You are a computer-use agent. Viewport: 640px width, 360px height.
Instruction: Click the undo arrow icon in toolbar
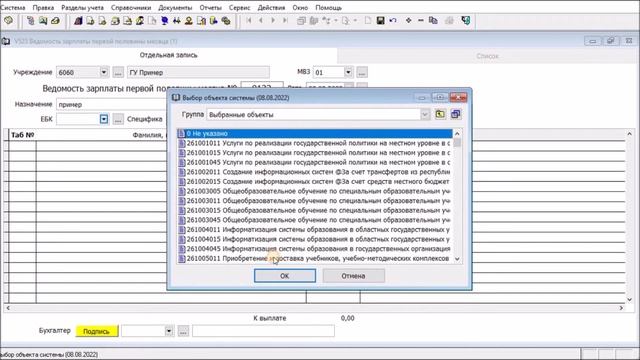pyautogui.click(x=393, y=20)
